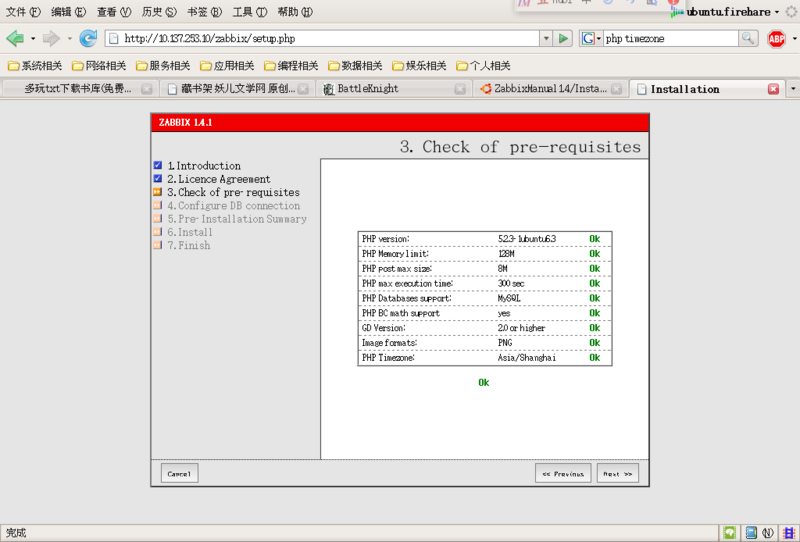Open the search engine selector dropdown arrow
Image resolution: width=800 pixels, height=542 pixels.
[598, 39]
